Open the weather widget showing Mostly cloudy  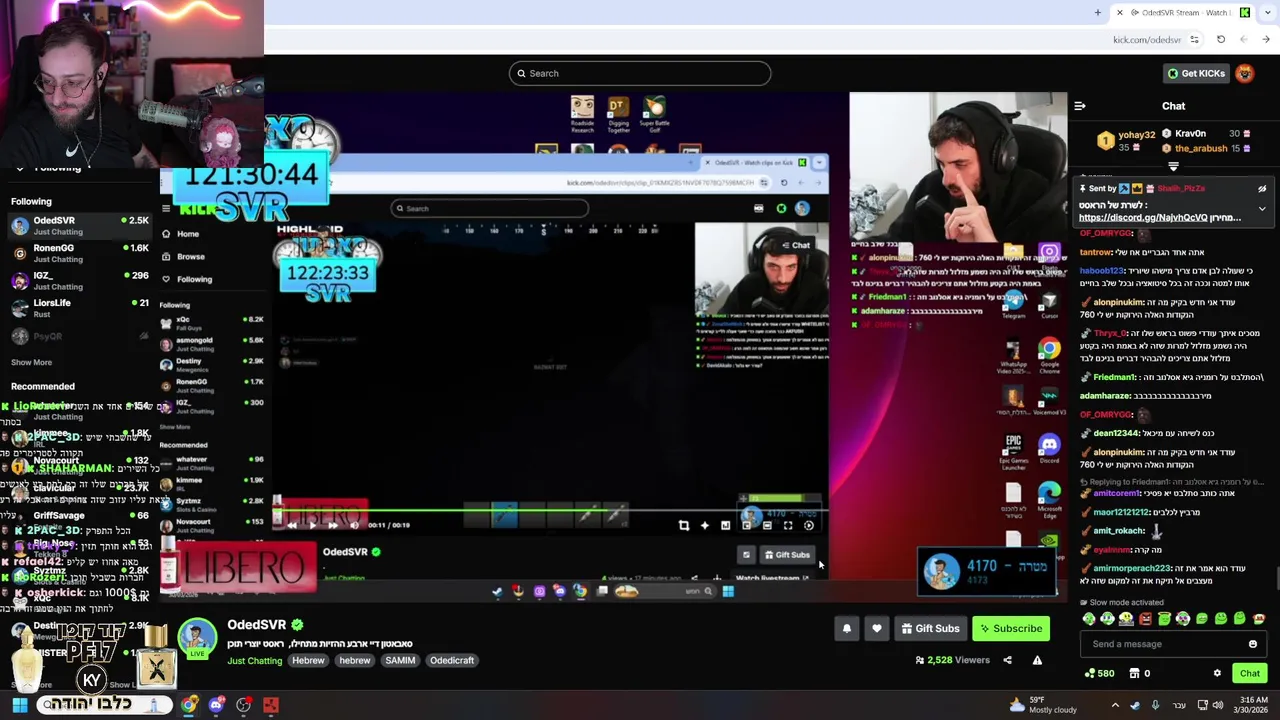coord(1043,705)
